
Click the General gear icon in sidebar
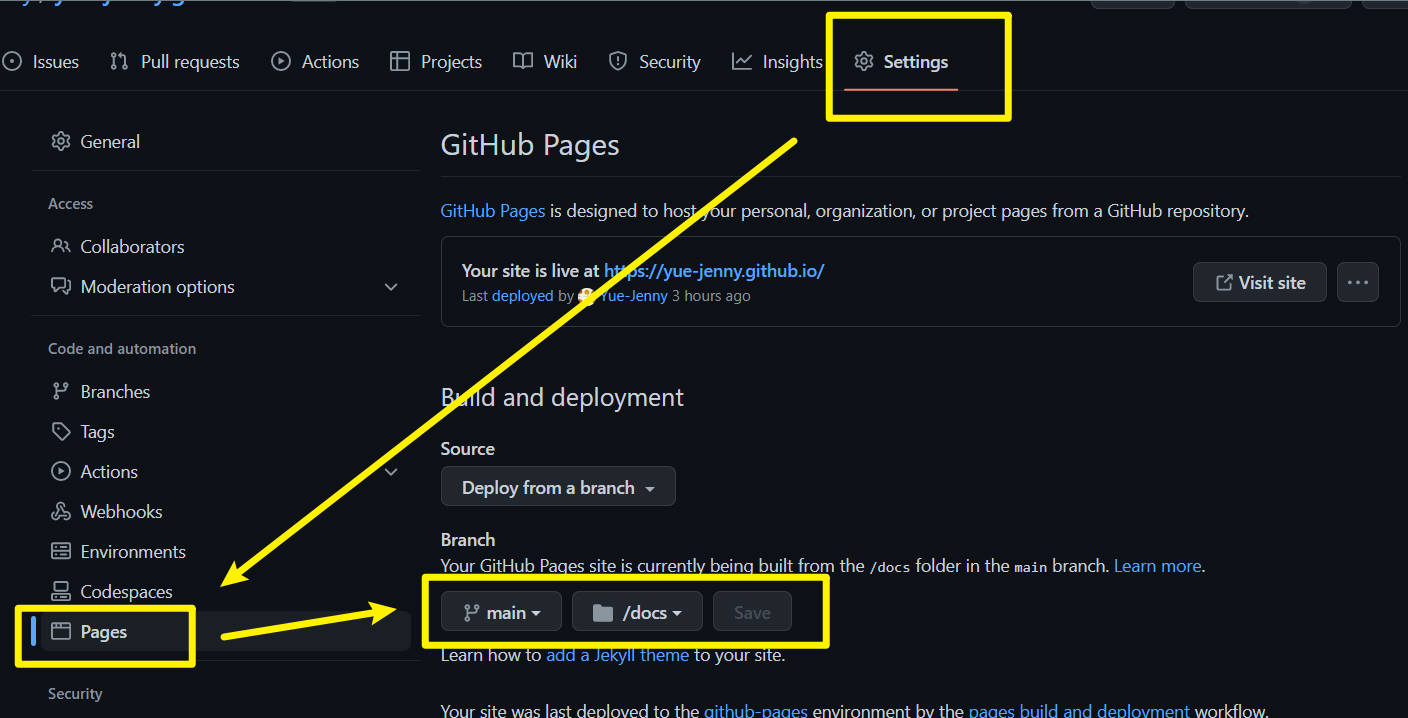tap(61, 141)
